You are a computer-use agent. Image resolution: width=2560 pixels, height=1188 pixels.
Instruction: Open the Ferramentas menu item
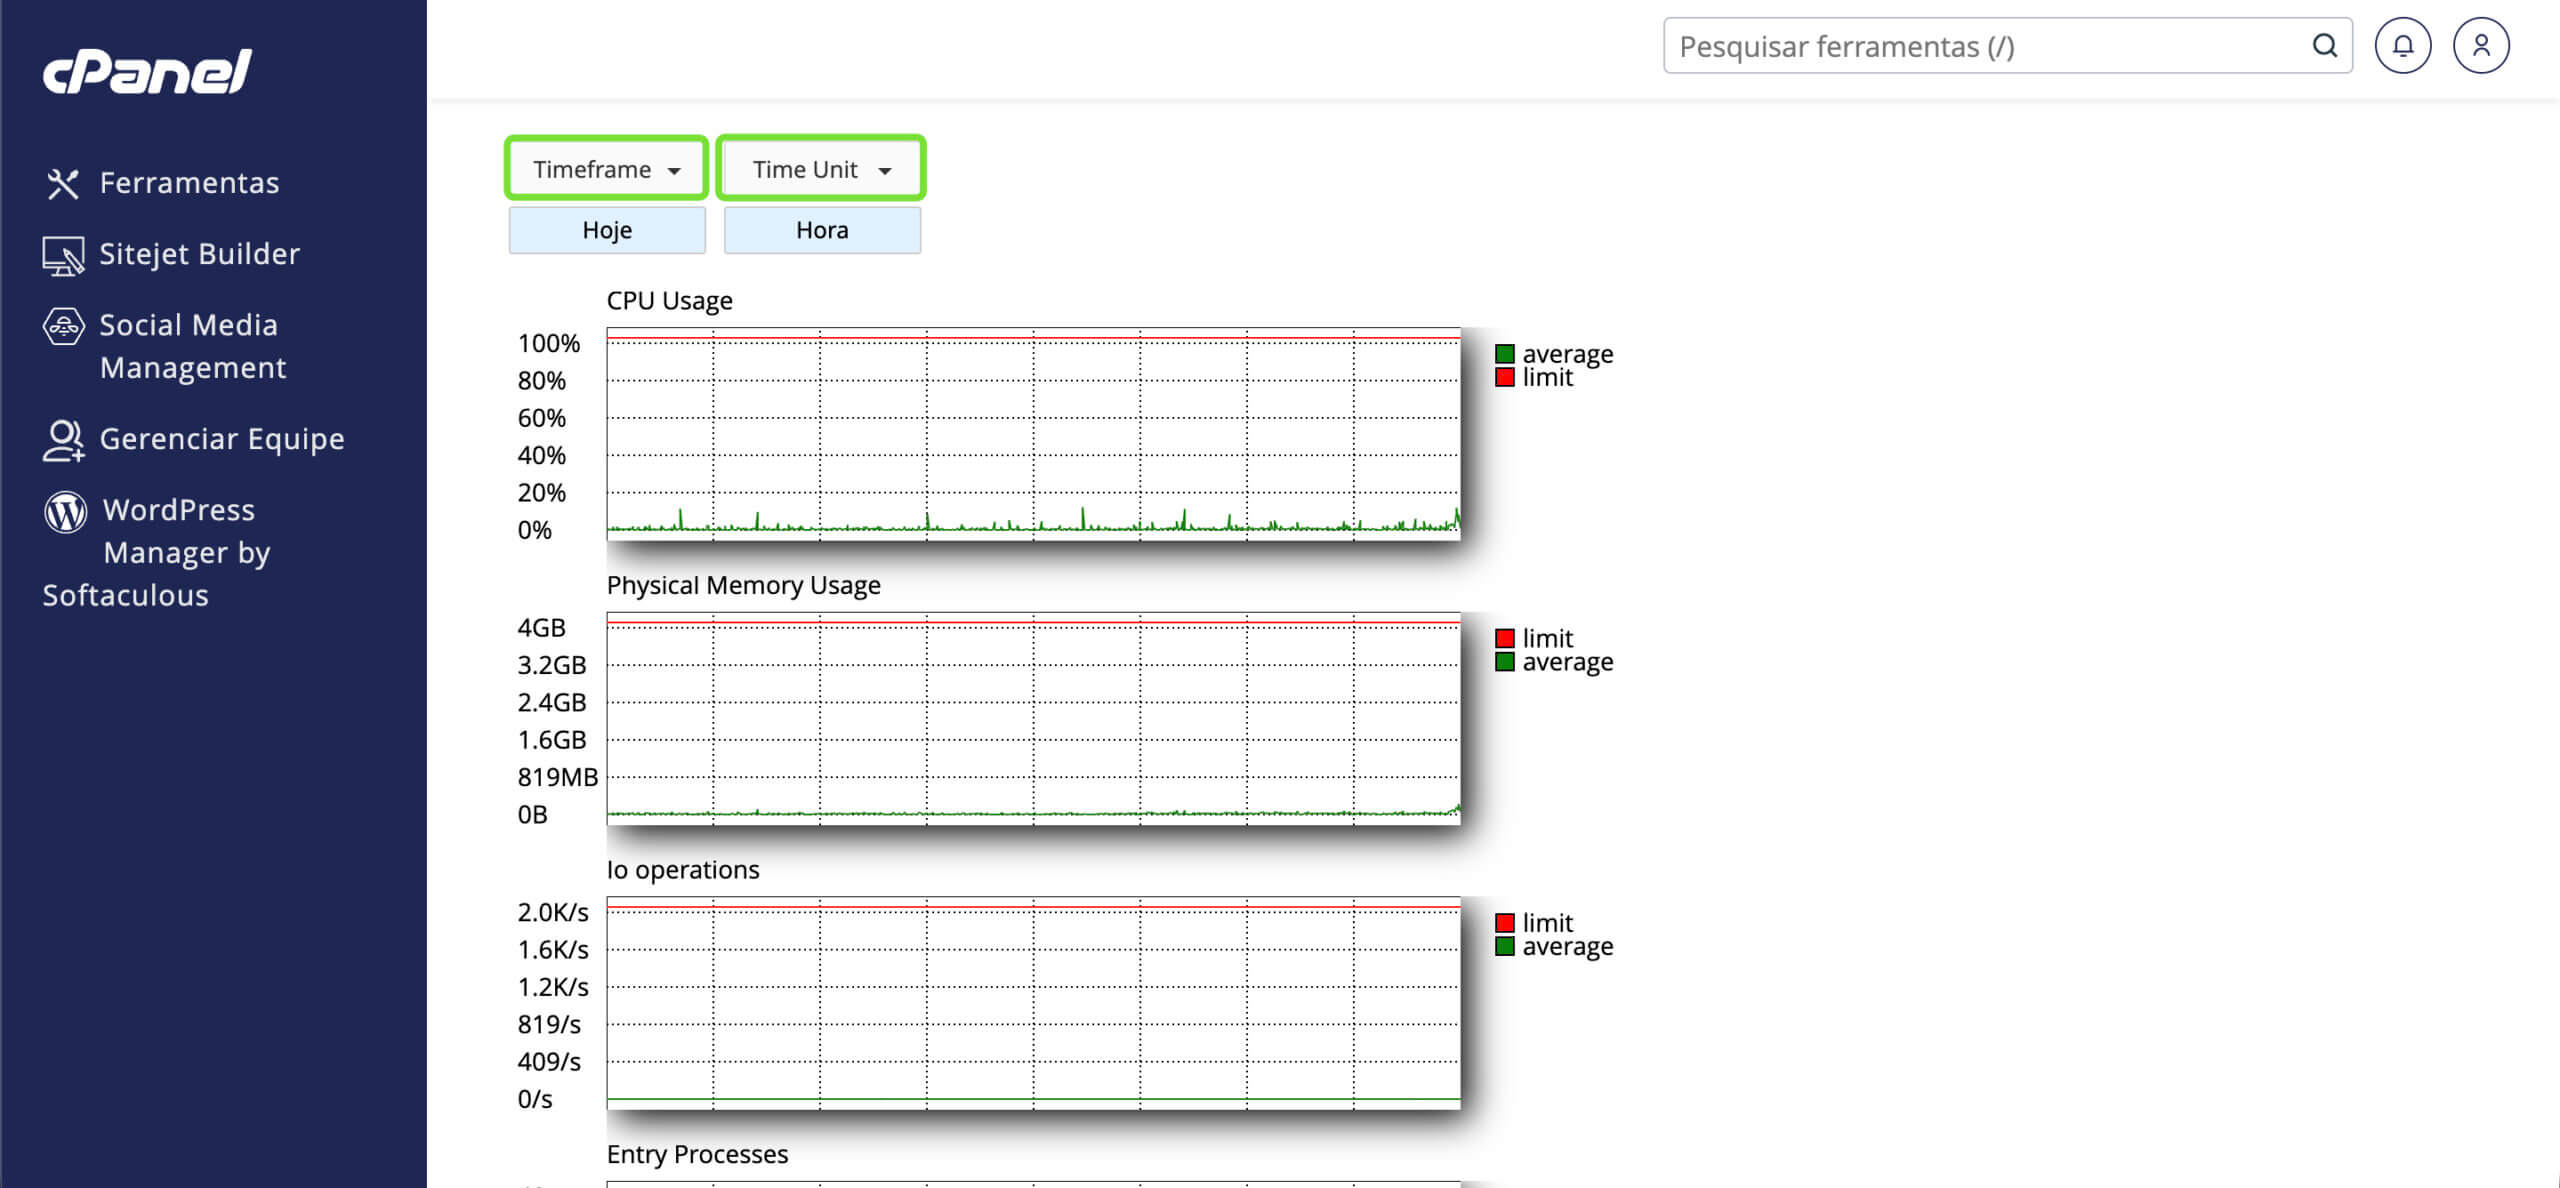pyautogui.click(x=189, y=183)
